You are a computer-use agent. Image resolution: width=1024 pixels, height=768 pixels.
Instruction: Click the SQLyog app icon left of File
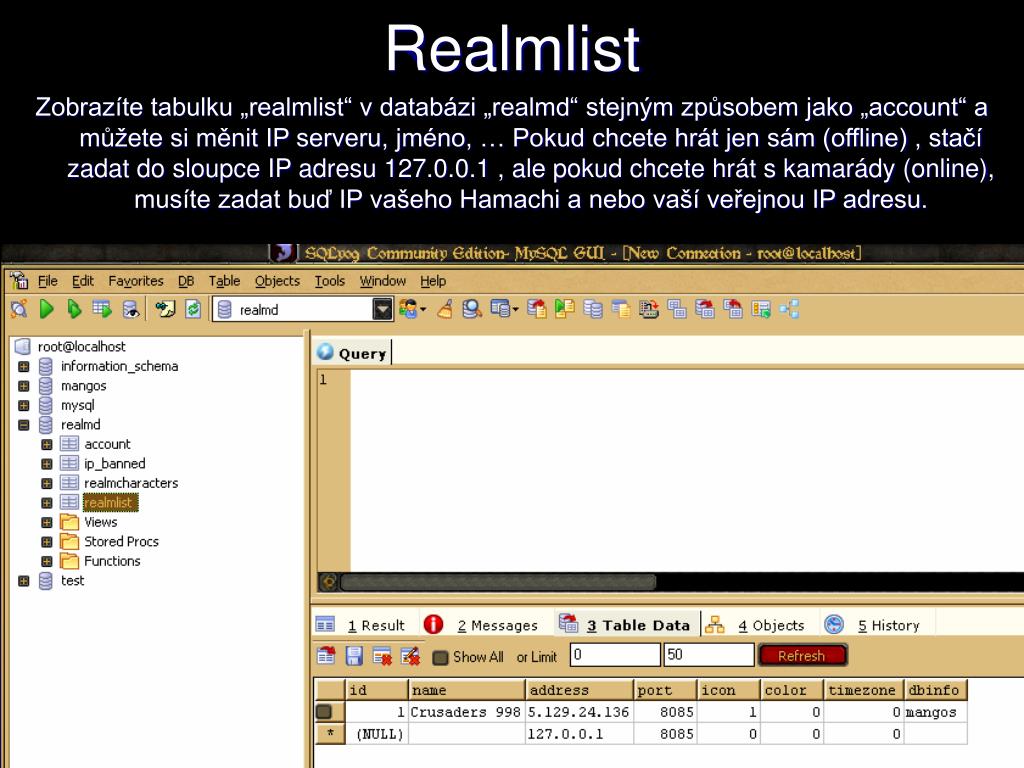pos(20,281)
